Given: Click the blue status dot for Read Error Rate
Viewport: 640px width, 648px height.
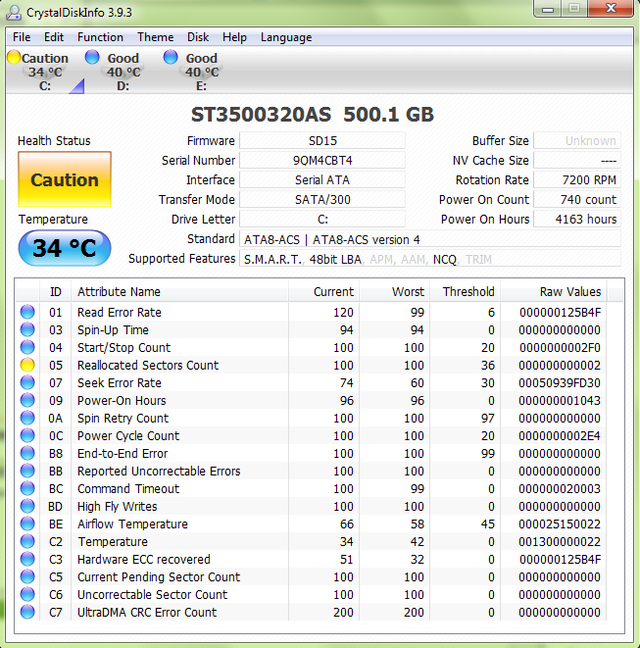Looking at the screenshot, I should (x=28, y=312).
